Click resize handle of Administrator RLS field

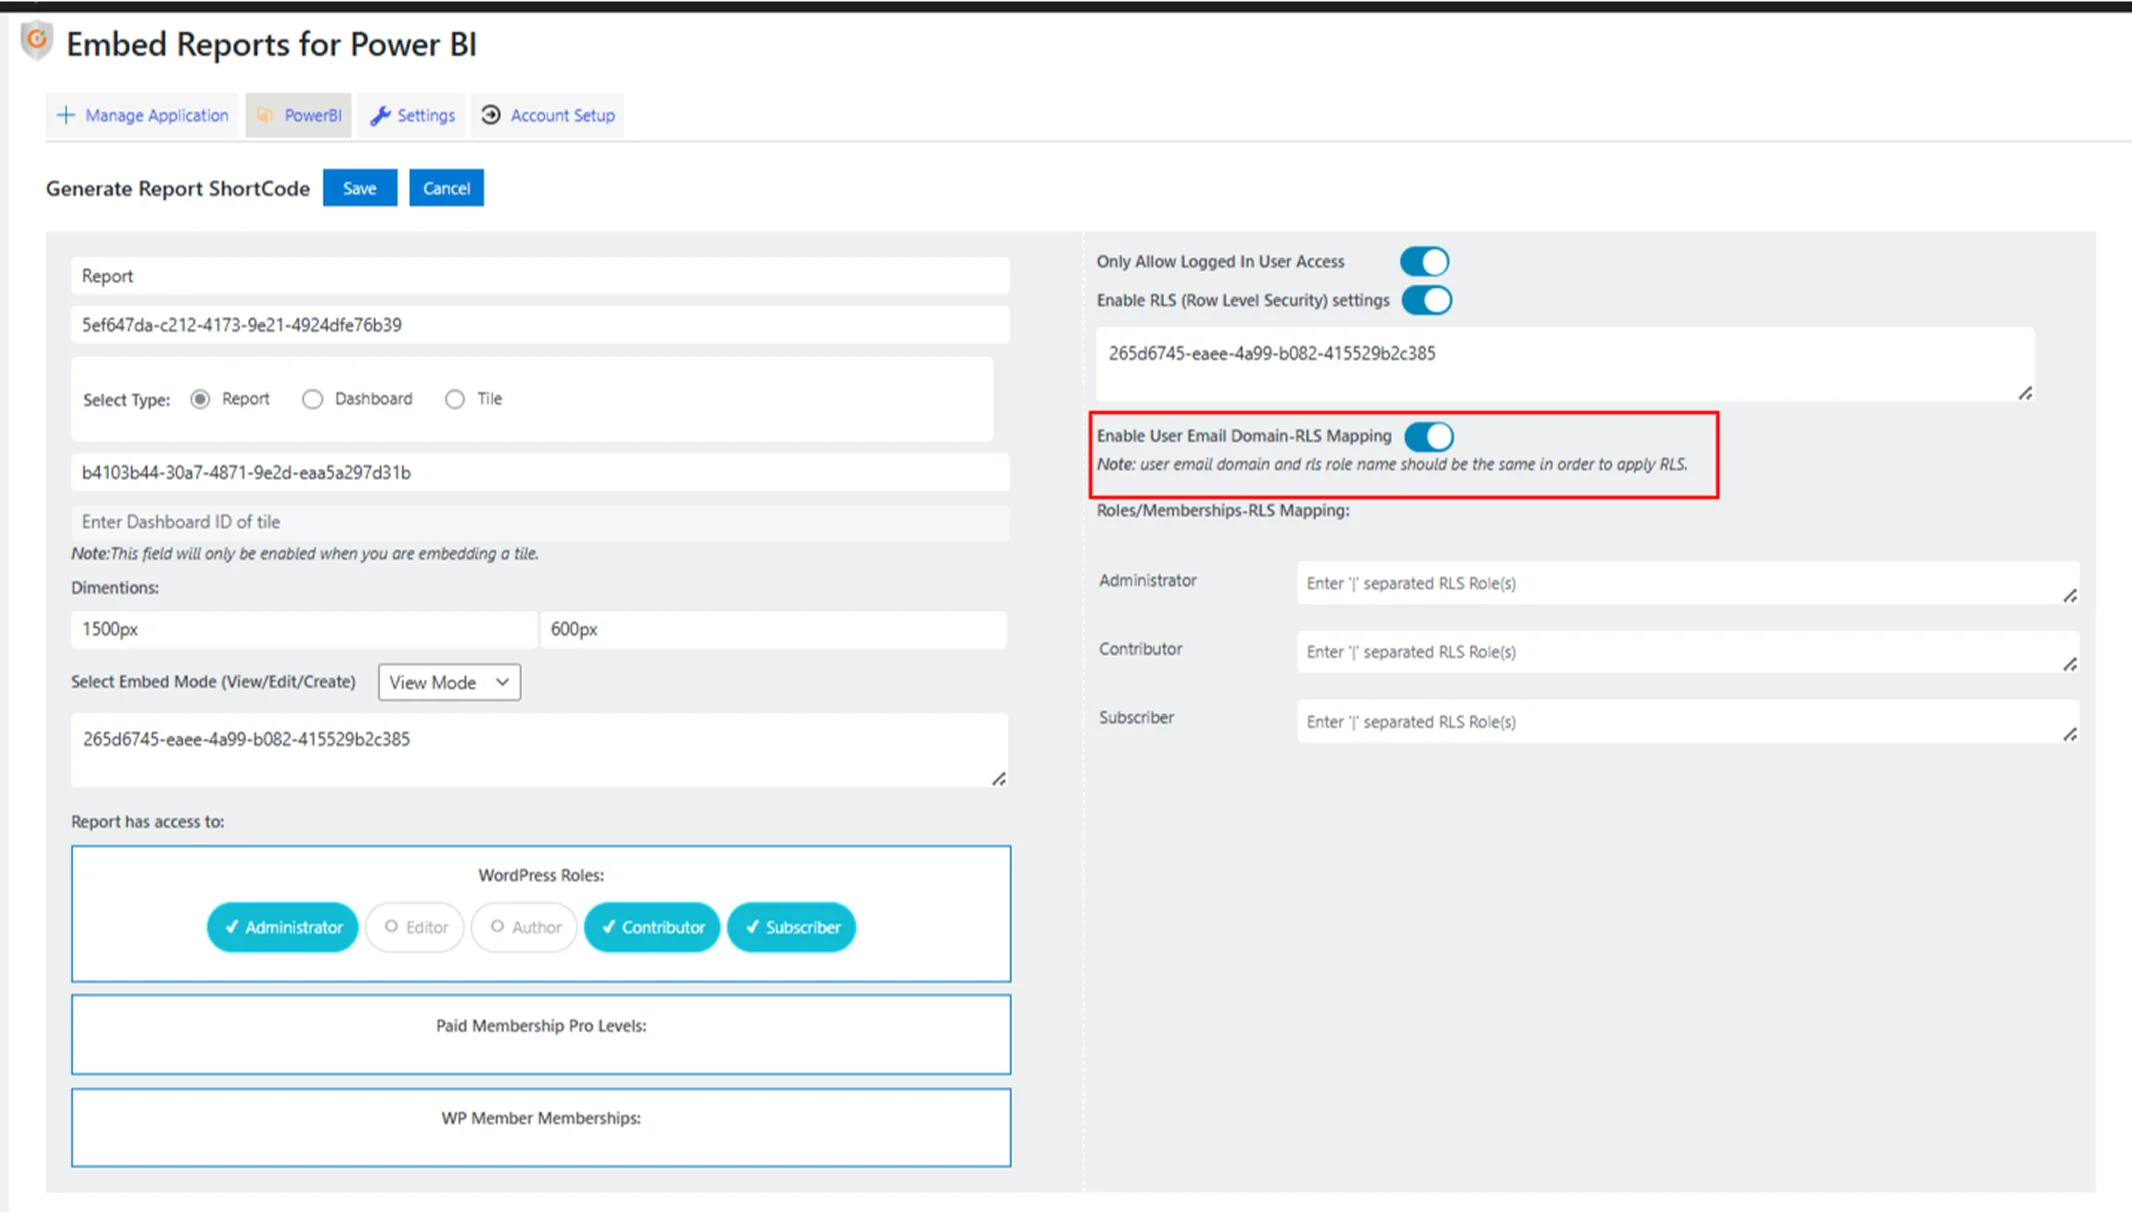click(2070, 596)
